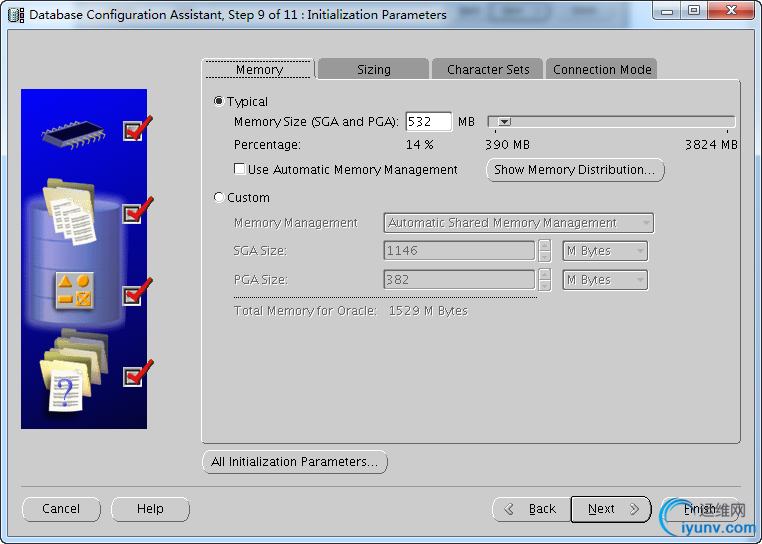Click the memory chip icon in sidebar
Image resolution: width=762 pixels, height=544 pixels.
[x=74, y=134]
